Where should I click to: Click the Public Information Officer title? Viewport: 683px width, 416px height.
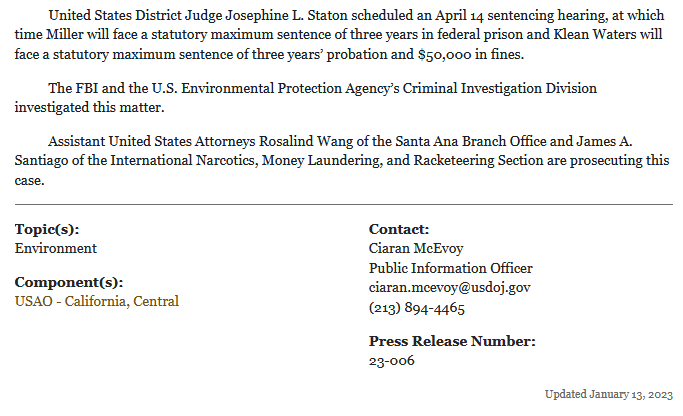pos(450,268)
